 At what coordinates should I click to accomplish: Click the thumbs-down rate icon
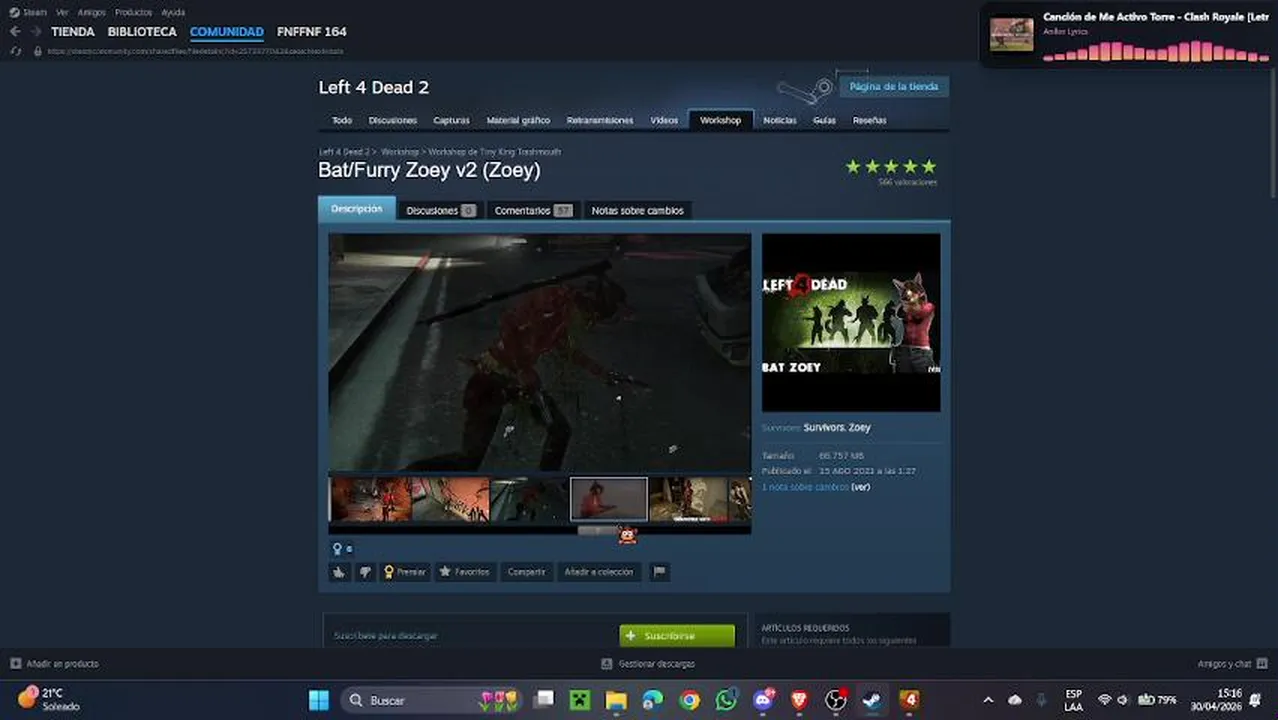(365, 572)
